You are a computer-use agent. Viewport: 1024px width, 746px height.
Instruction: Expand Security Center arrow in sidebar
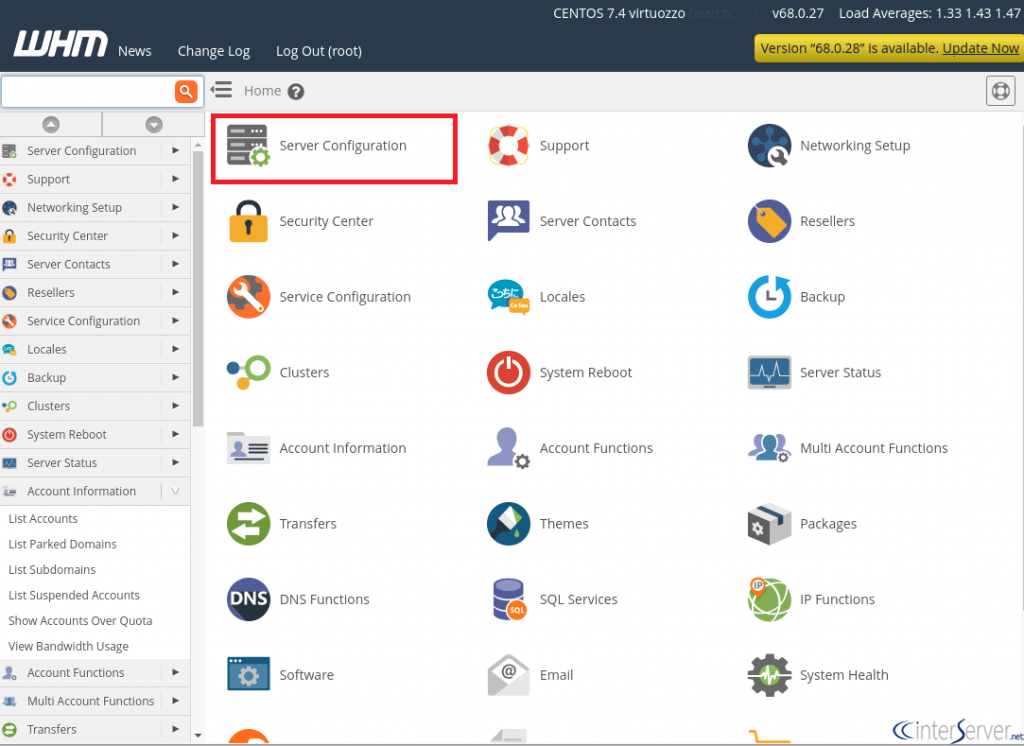tap(175, 236)
